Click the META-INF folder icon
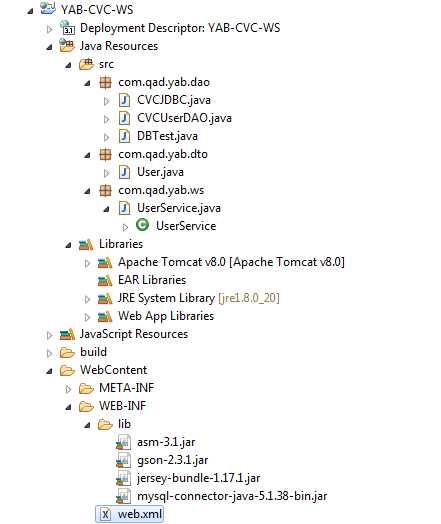Image resolution: width=441 pixels, height=524 pixels. click(86, 389)
